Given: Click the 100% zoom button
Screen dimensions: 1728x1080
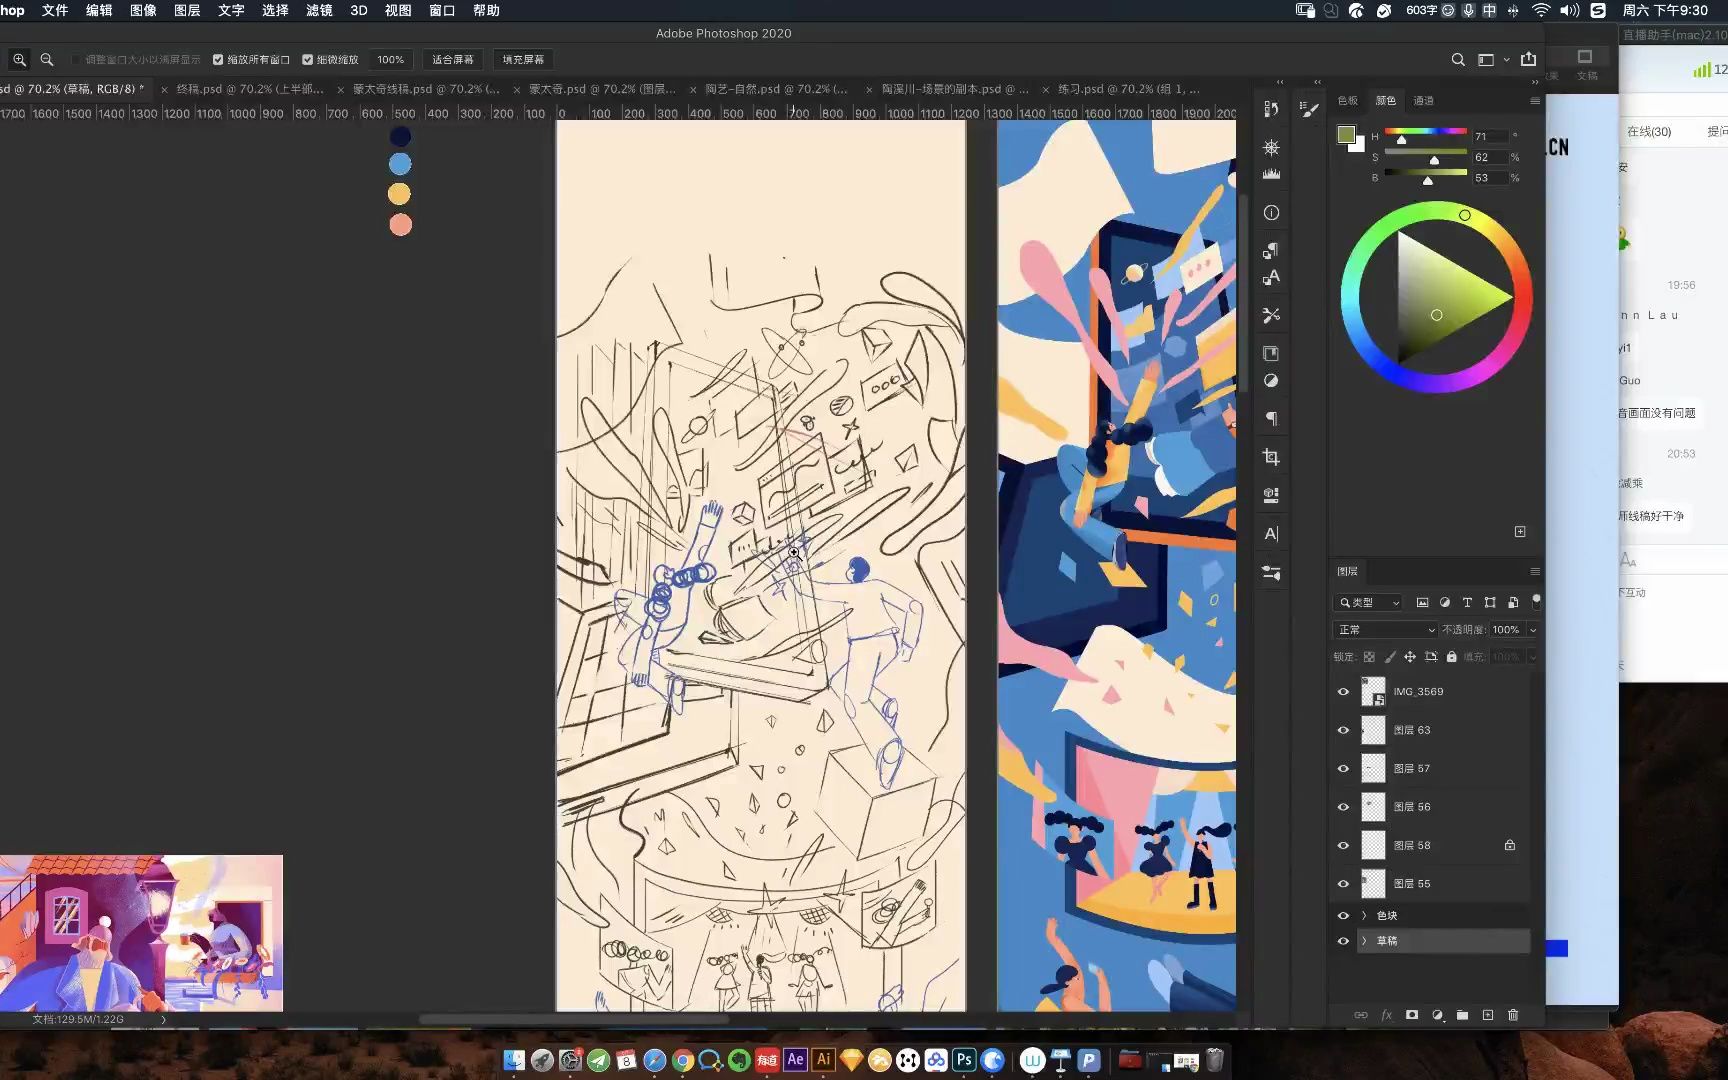Looking at the screenshot, I should tap(391, 60).
